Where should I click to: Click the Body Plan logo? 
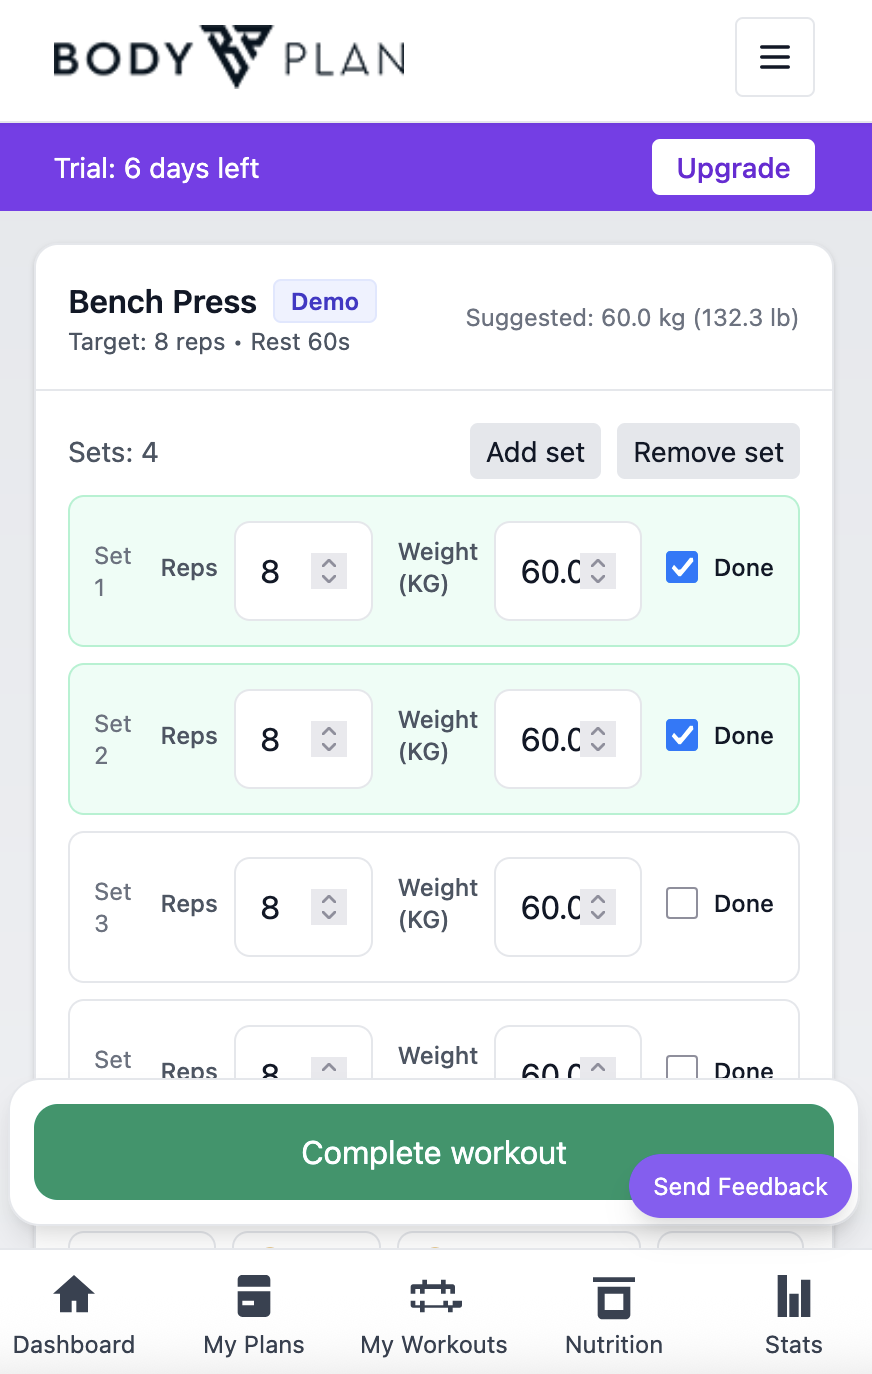[229, 57]
